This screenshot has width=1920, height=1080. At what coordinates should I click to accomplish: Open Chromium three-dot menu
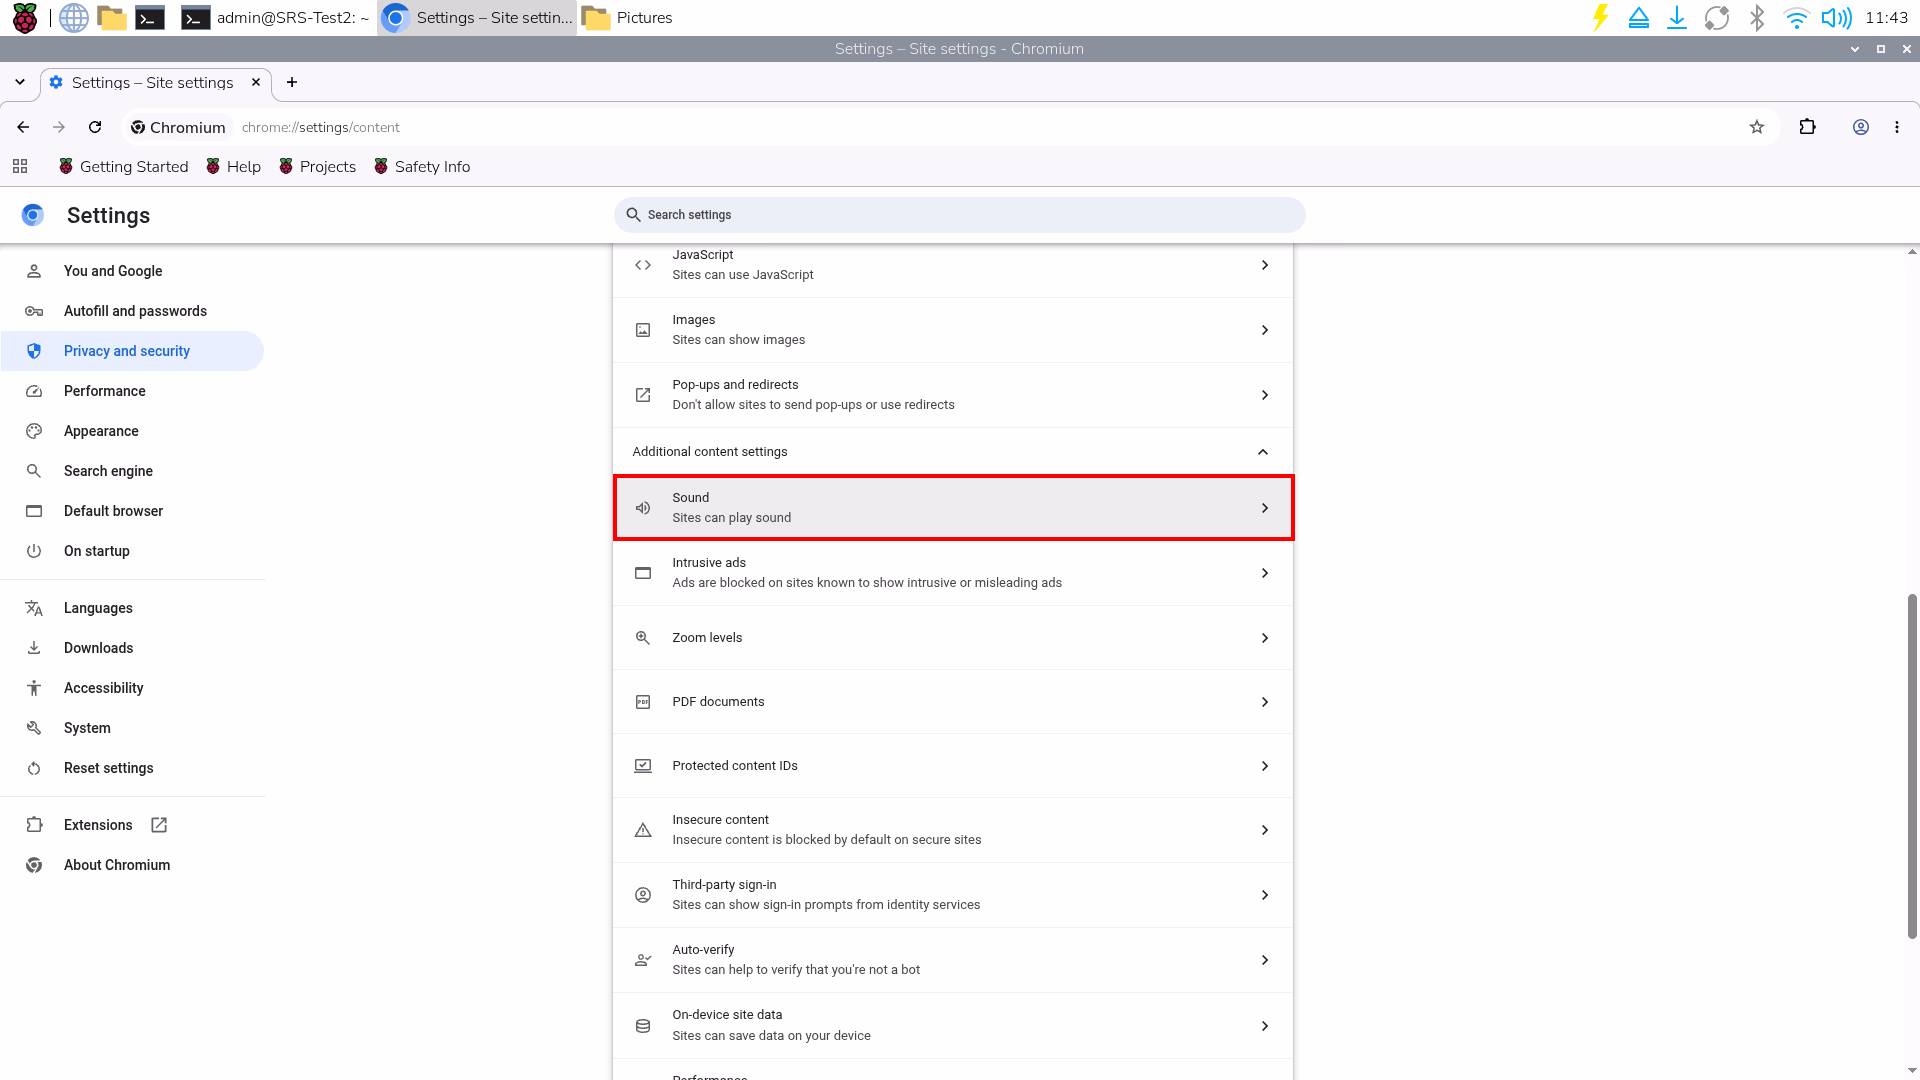[x=1897, y=127]
